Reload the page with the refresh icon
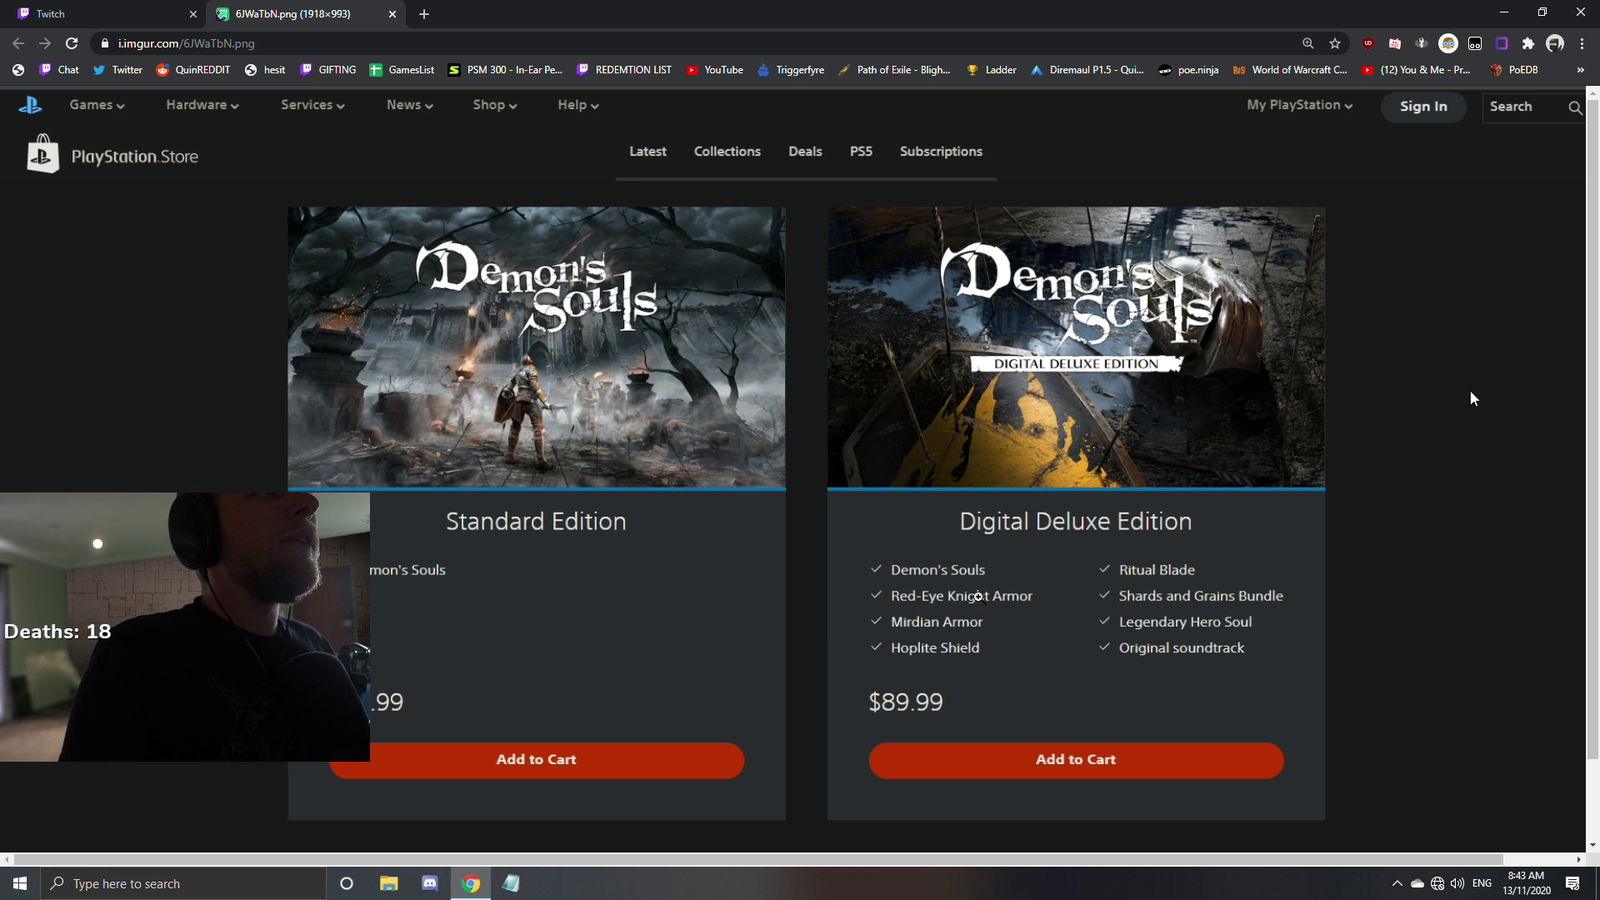This screenshot has width=1600, height=900. (x=72, y=43)
